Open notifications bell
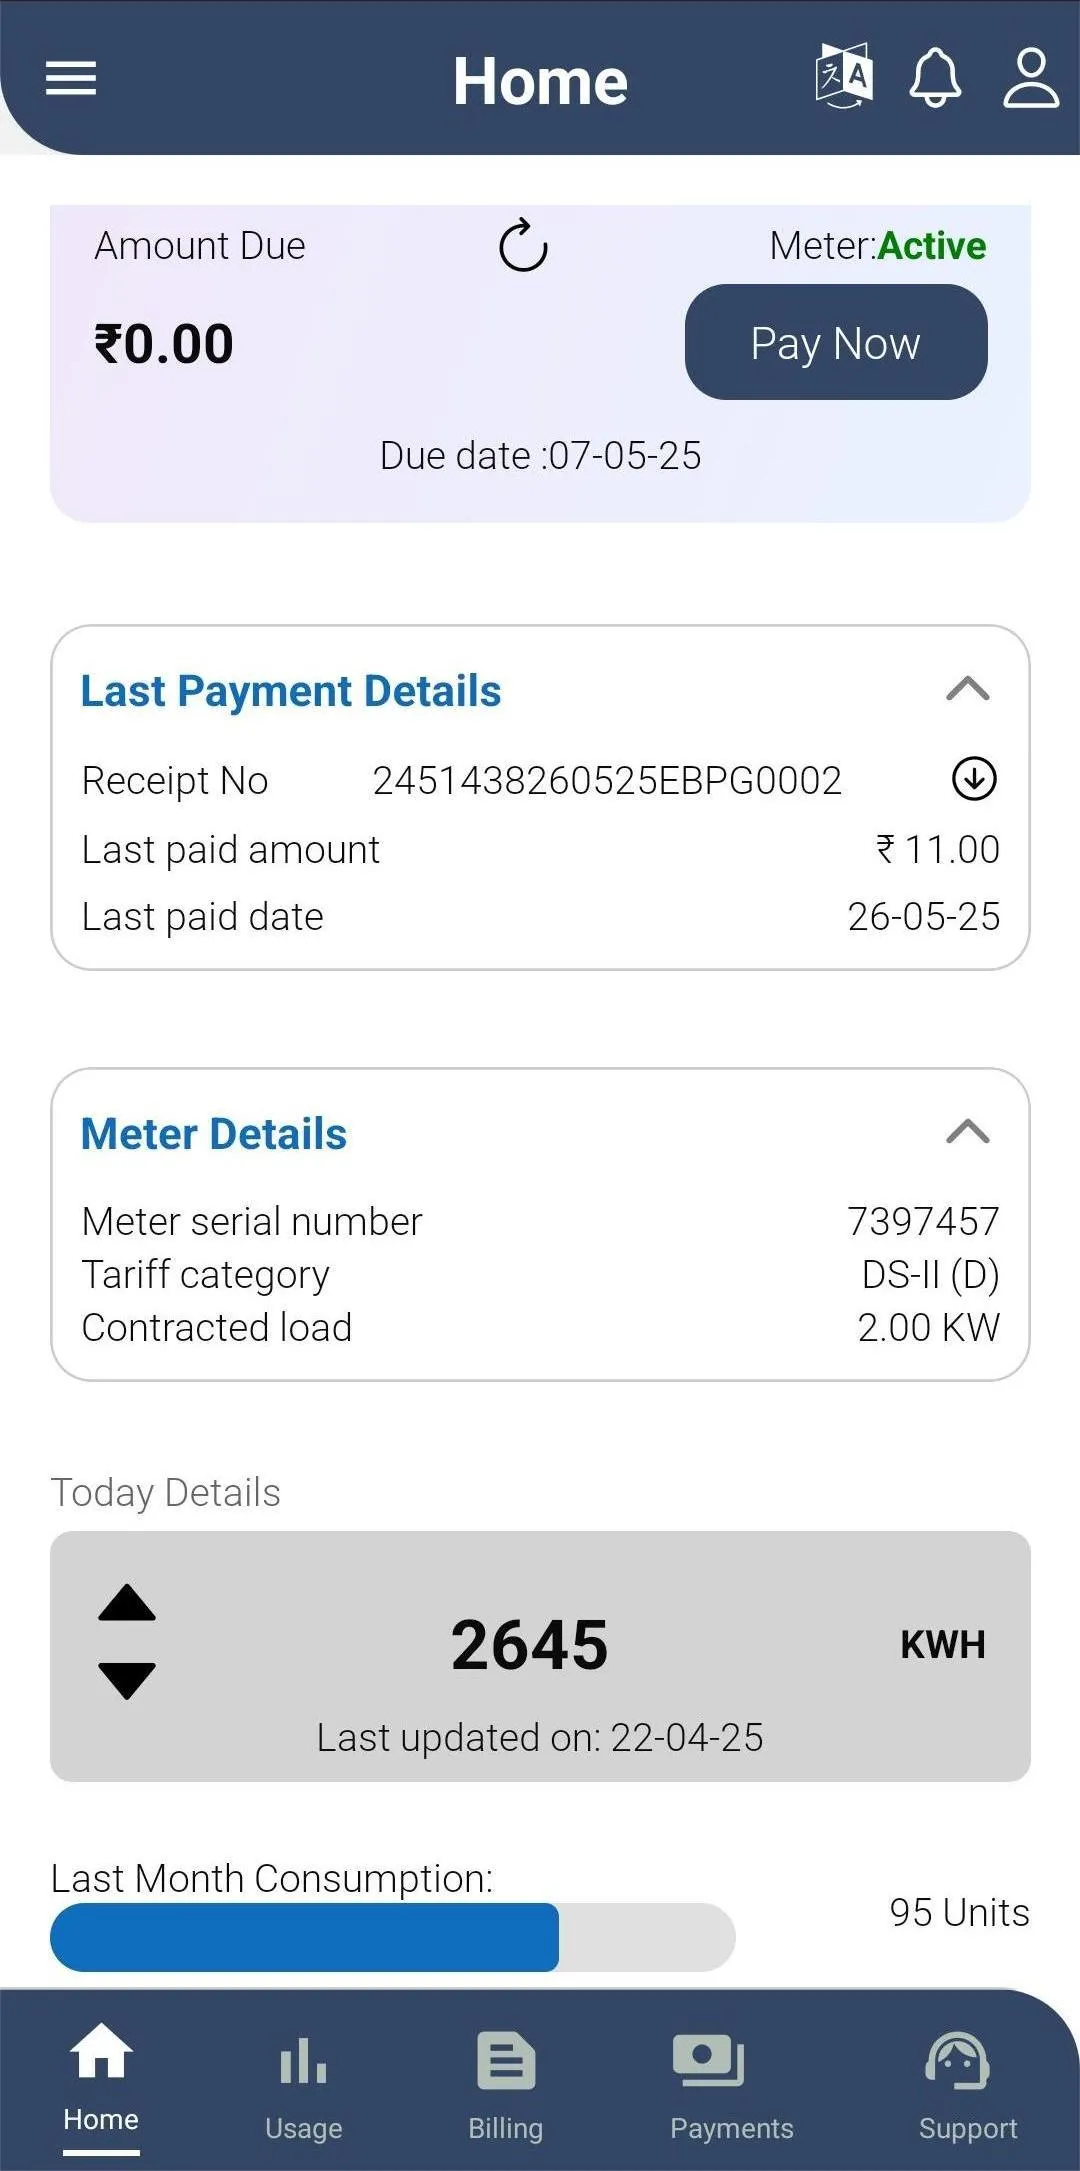The width and height of the screenshot is (1080, 2171). 935,77
